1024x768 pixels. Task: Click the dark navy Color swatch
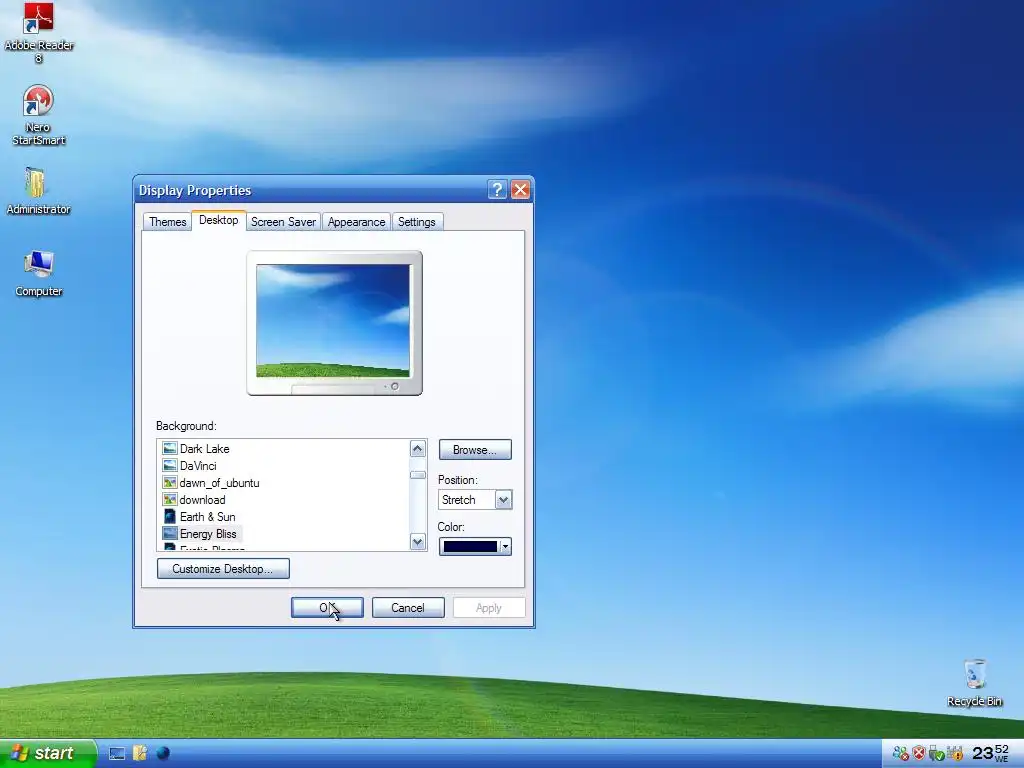pyautogui.click(x=470, y=547)
